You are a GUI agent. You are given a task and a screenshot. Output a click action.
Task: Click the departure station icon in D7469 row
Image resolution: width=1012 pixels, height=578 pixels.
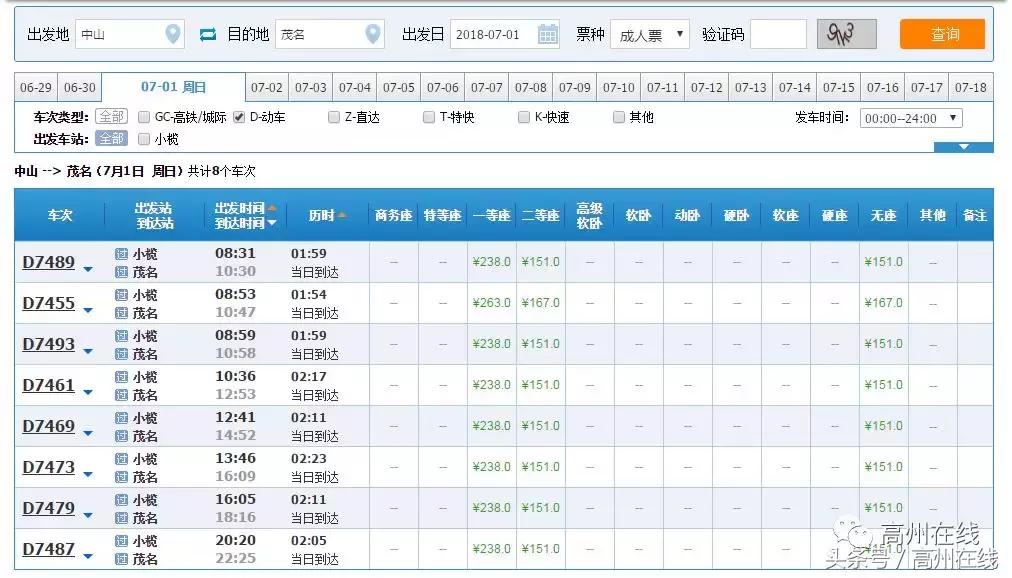[x=121, y=417]
